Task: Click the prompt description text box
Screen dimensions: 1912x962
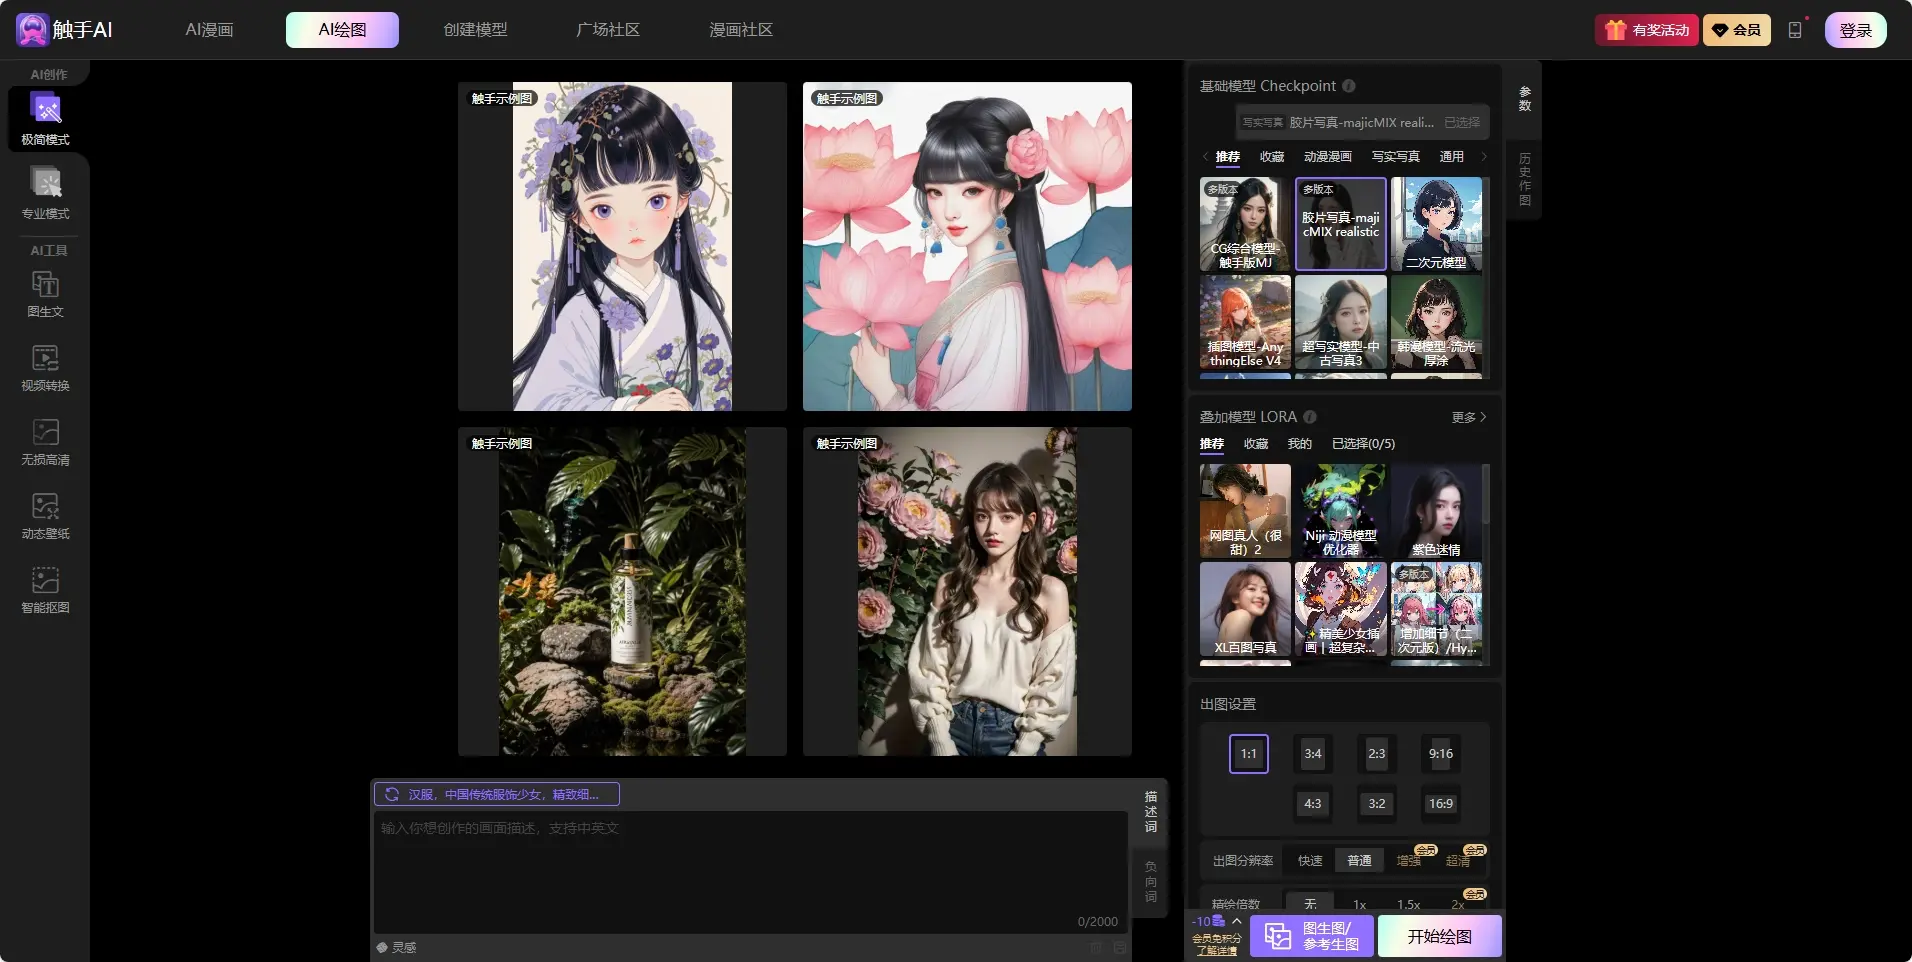Action: click(x=750, y=870)
